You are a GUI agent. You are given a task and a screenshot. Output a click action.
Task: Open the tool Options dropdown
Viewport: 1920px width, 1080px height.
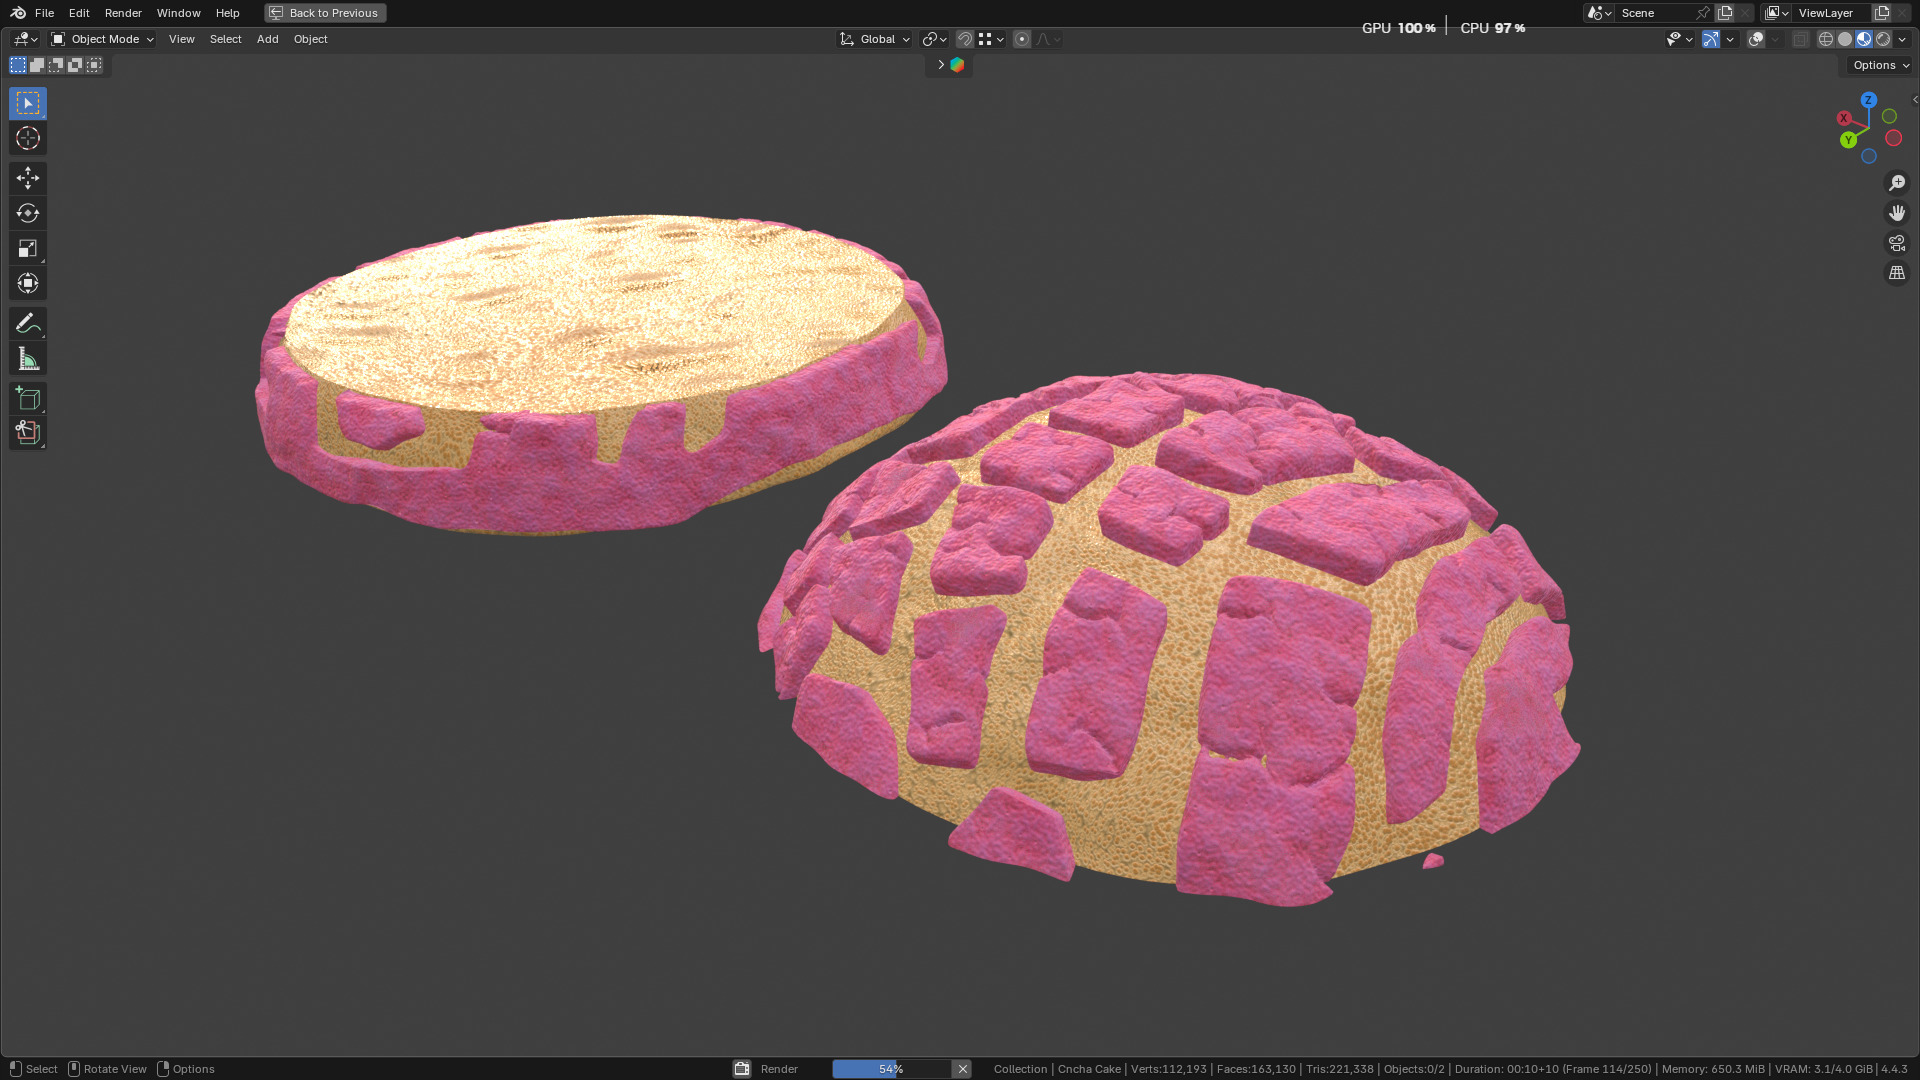tap(1880, 65)
